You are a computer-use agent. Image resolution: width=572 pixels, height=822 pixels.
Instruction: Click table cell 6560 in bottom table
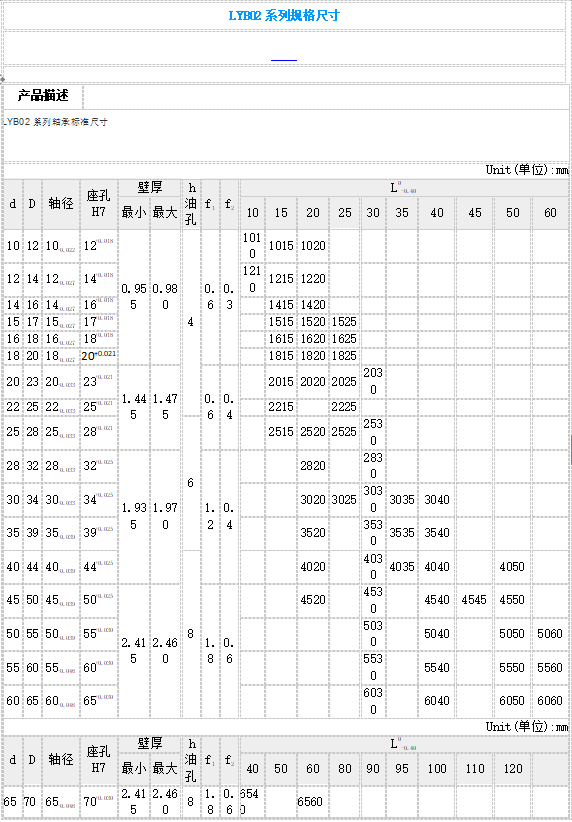point(310,802)
